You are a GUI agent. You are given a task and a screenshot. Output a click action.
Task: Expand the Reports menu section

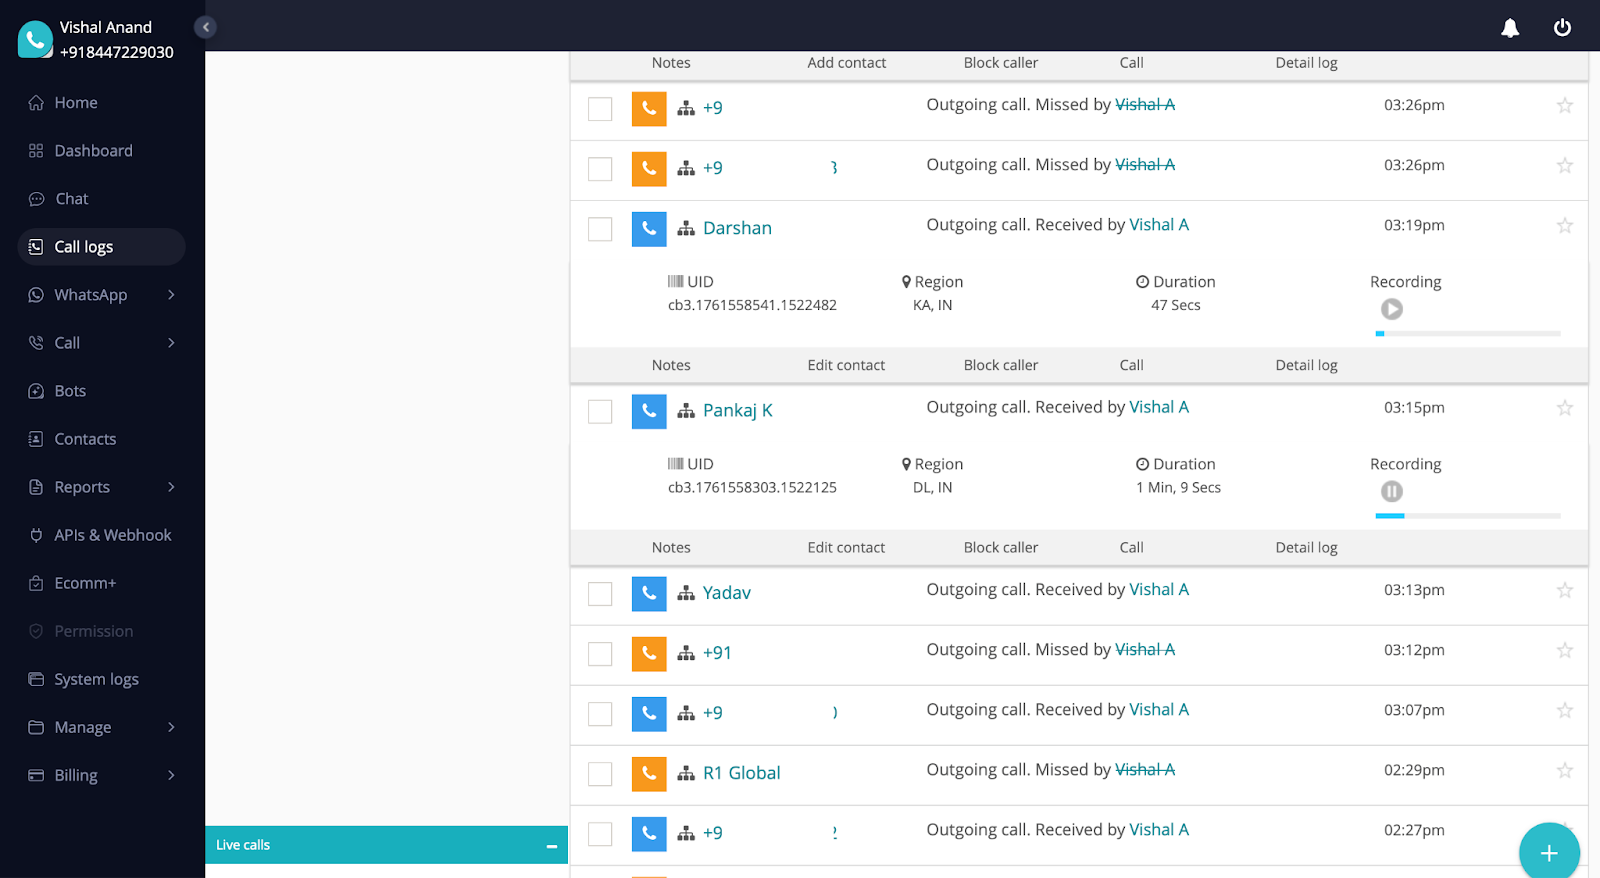point(171,487)
